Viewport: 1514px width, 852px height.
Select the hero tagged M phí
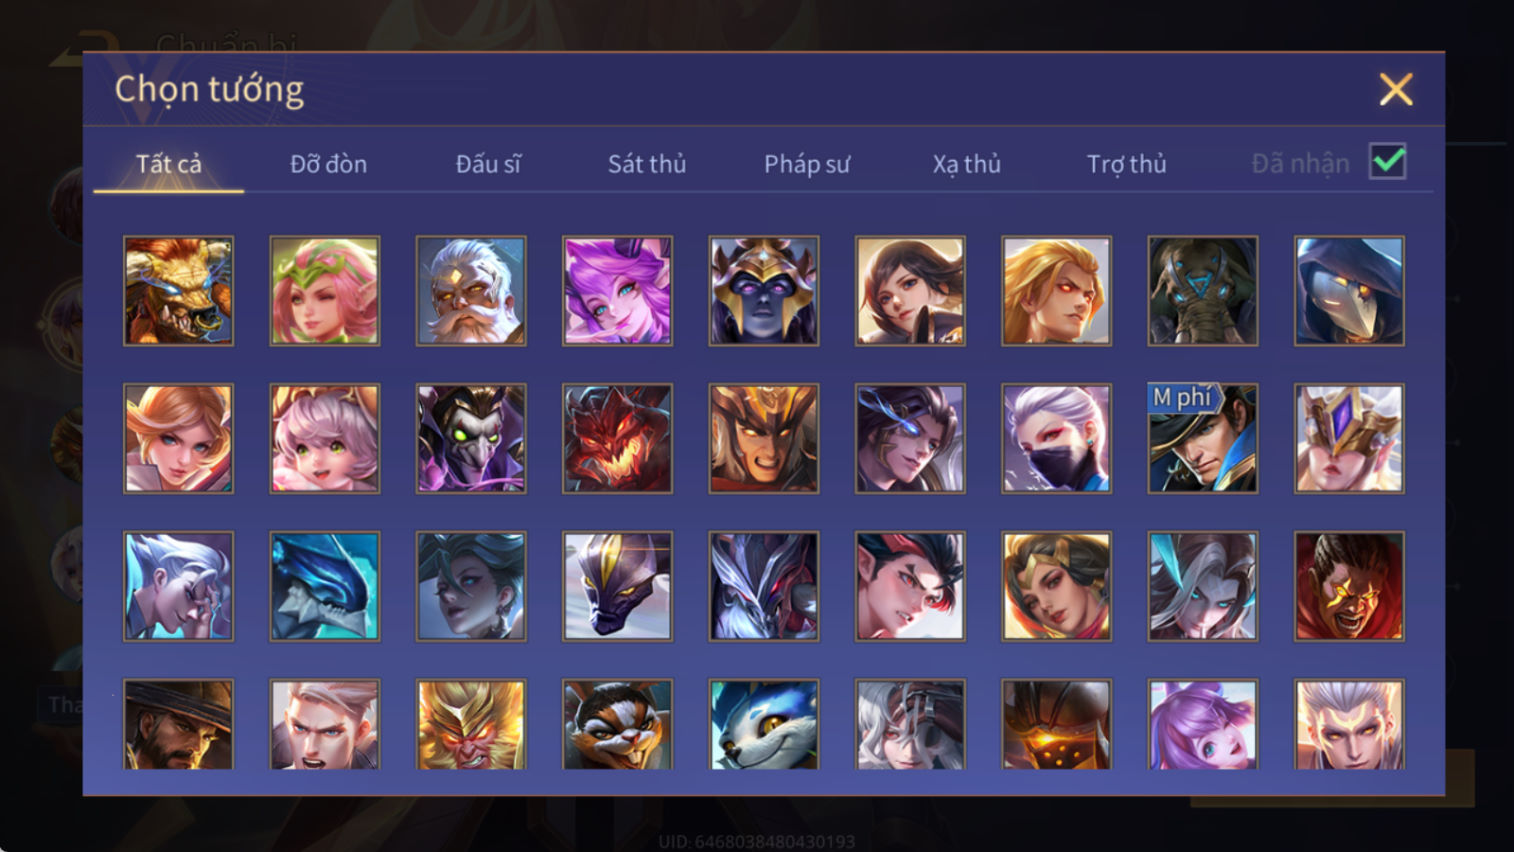[1203, 439]
